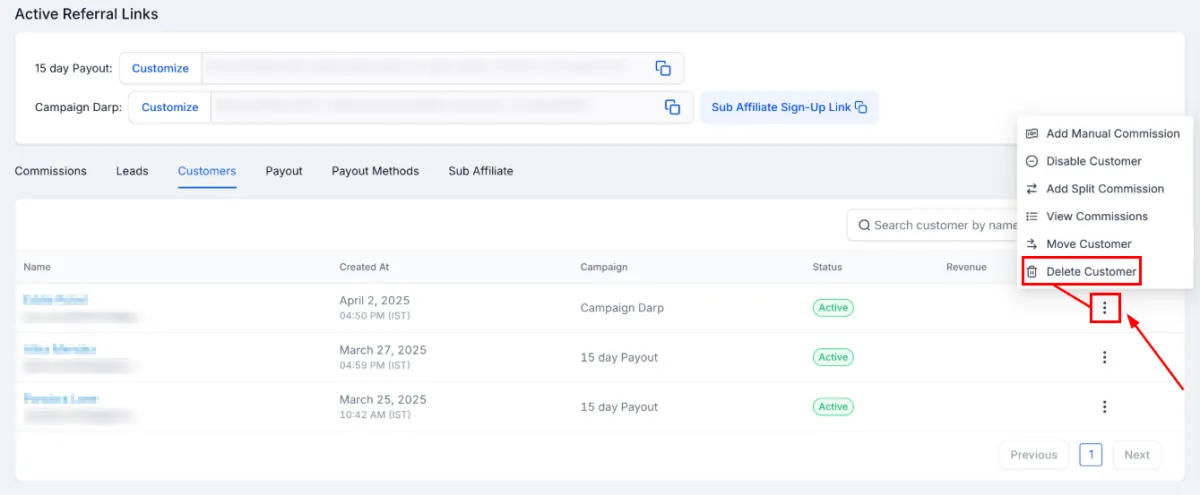This screenshot has height=495, width=1200.
Task: Click the Campaign column header
Action: click(604, 267)
